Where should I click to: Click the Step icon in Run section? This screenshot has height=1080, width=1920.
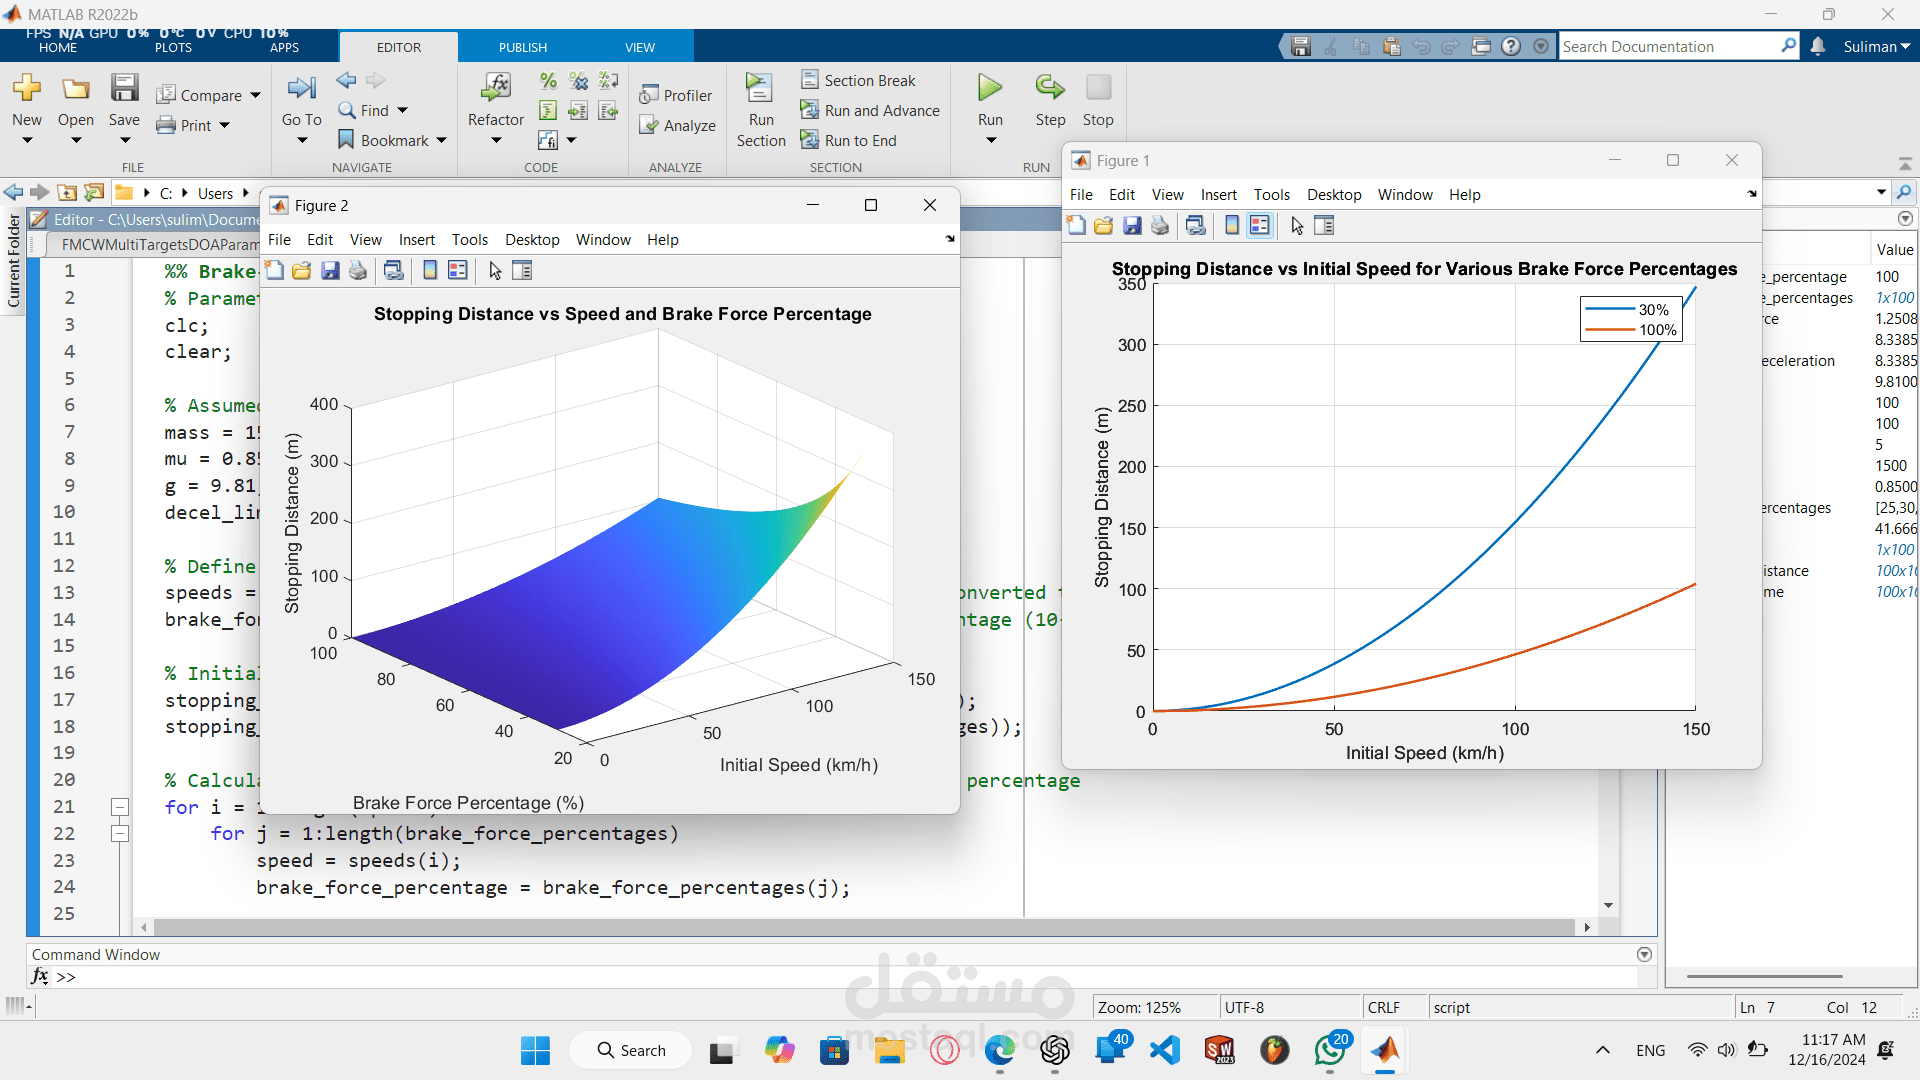point(1050,88)
